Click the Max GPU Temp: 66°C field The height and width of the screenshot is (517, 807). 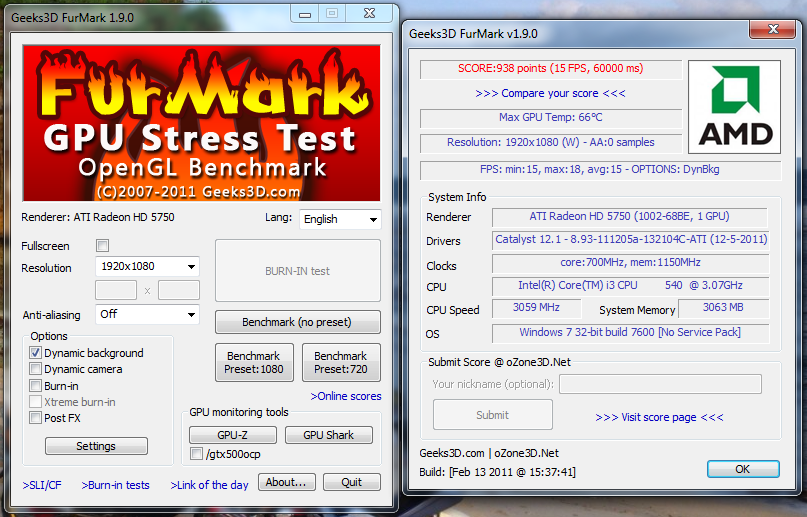point(551,118)
